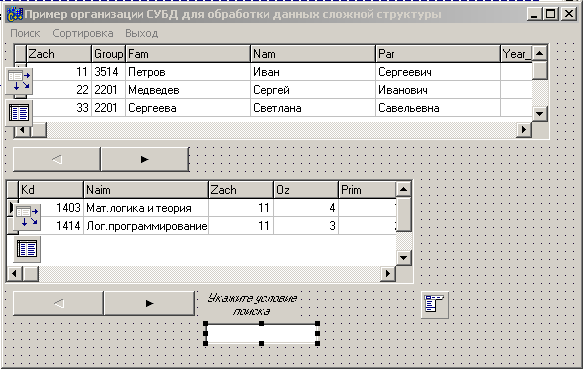583x369 pixels.
Task: Click the down arrow of upper grid scrollbar
Action: pos(539,114)
